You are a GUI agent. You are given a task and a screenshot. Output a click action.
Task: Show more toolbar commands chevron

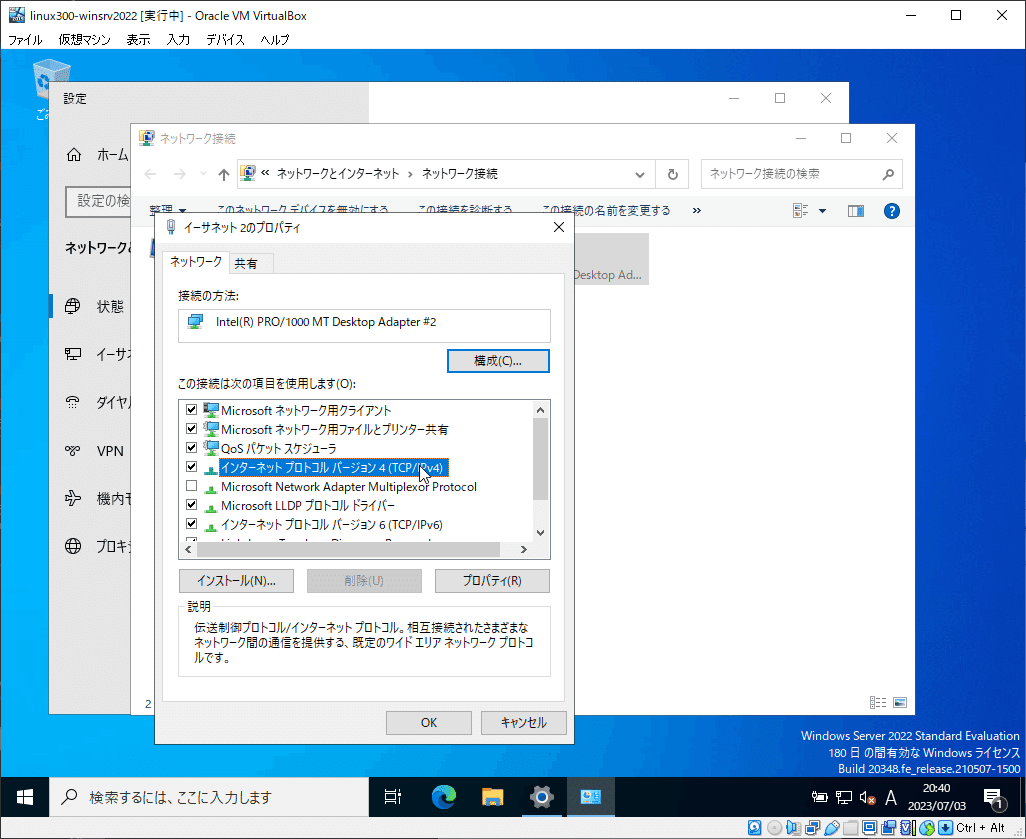[x=696, y=211]
